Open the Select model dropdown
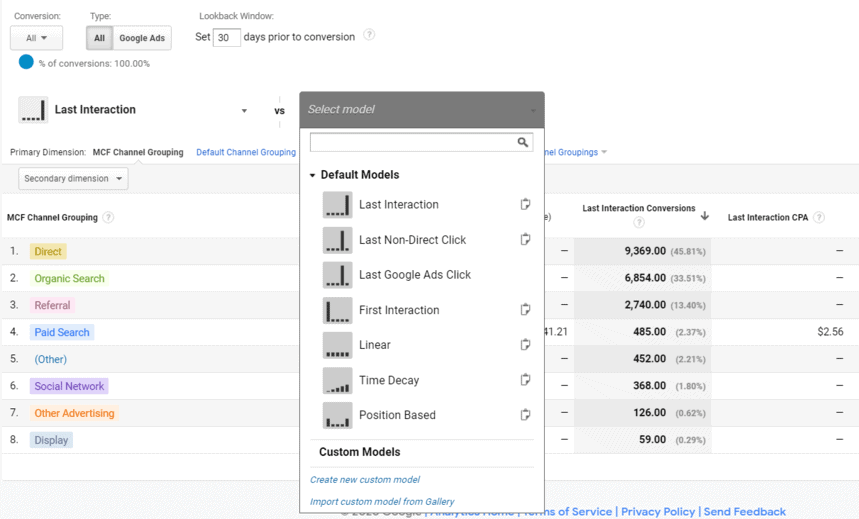859x519 pixels. point(422,110)
